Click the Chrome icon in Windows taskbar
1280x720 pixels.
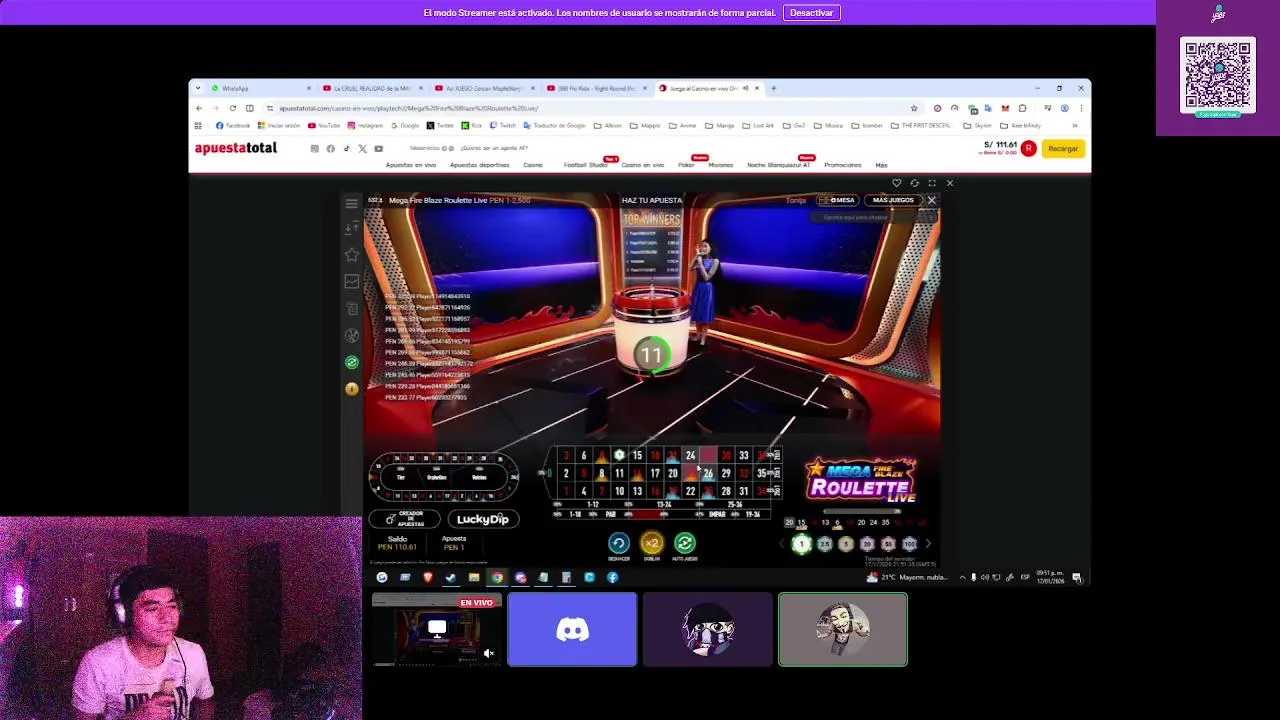[497, 577]
